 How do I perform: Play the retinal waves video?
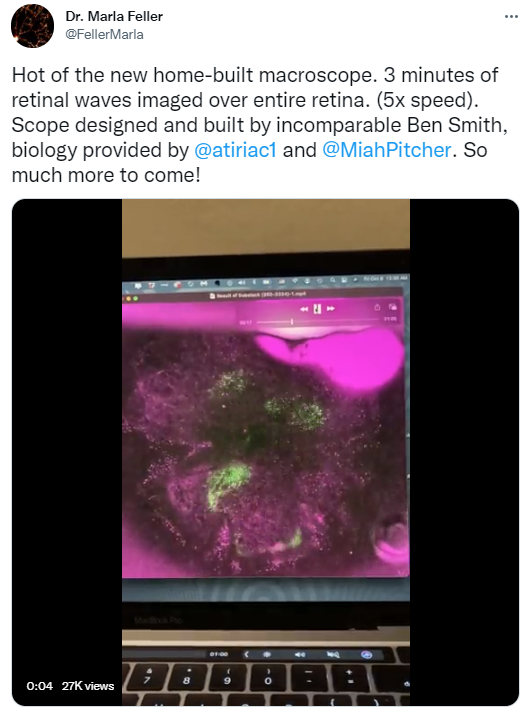tap(265, 452)
